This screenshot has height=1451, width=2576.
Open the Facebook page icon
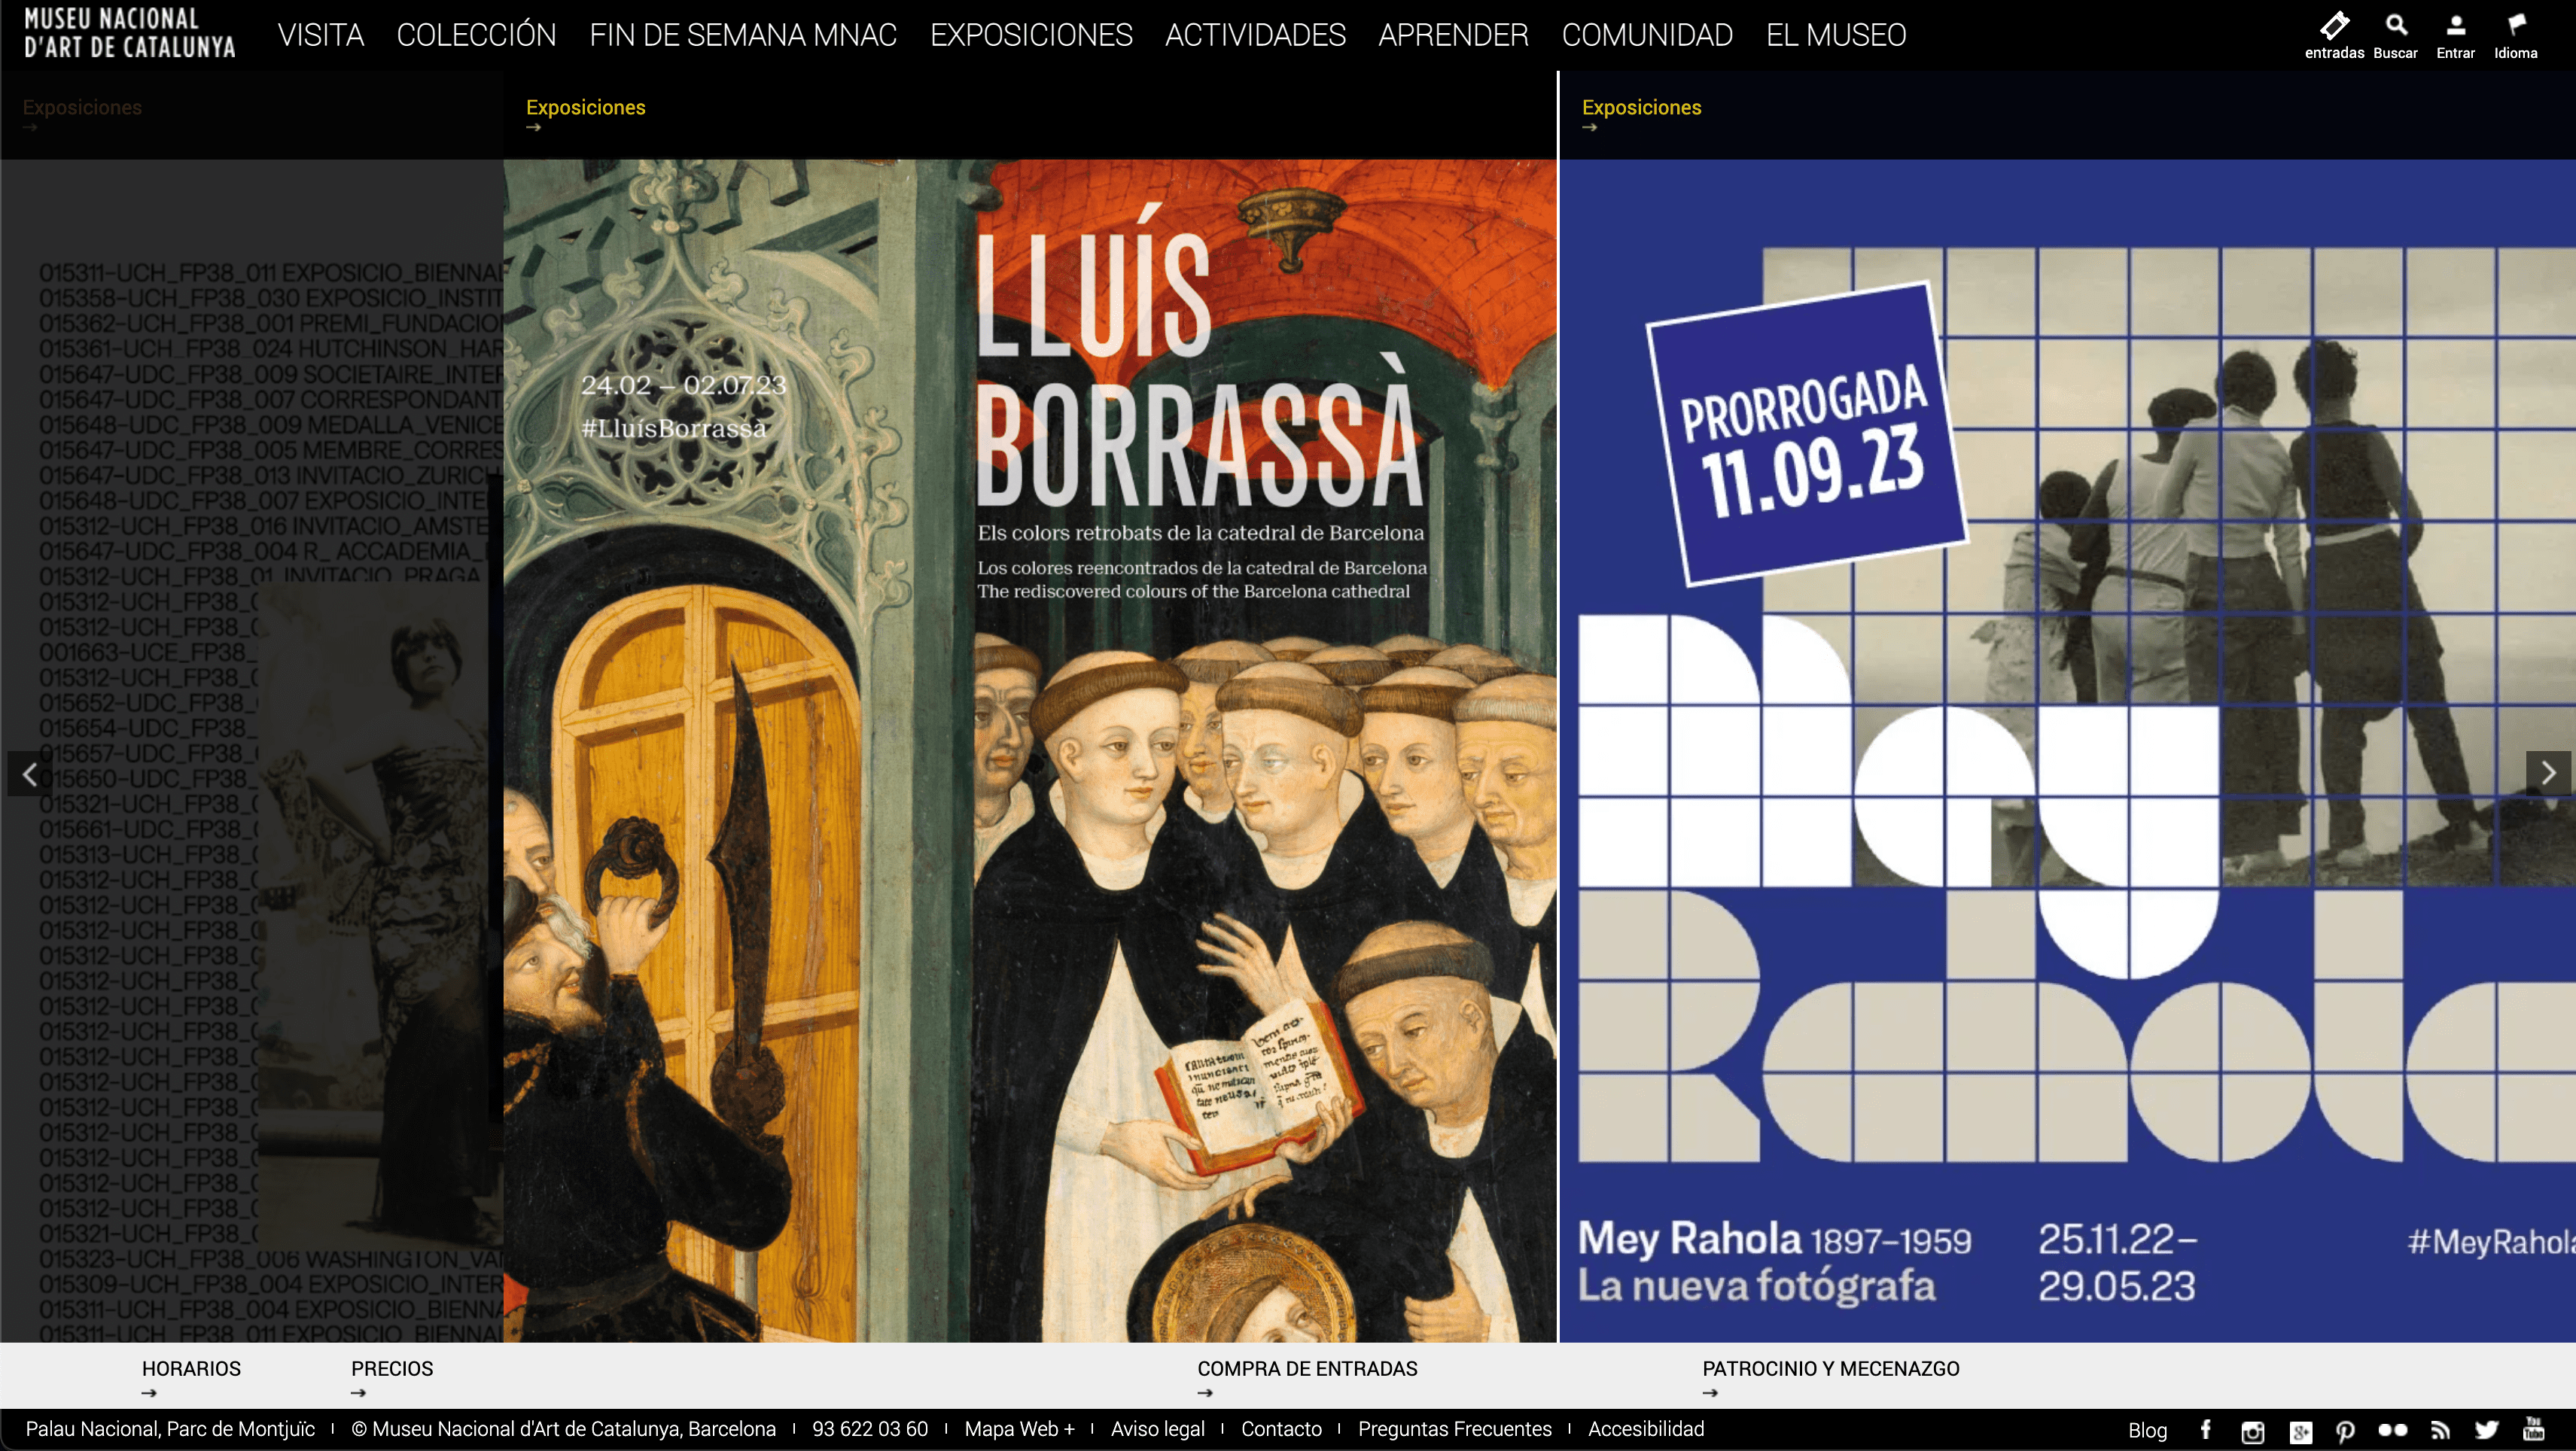click(x=2206, y=1430)
